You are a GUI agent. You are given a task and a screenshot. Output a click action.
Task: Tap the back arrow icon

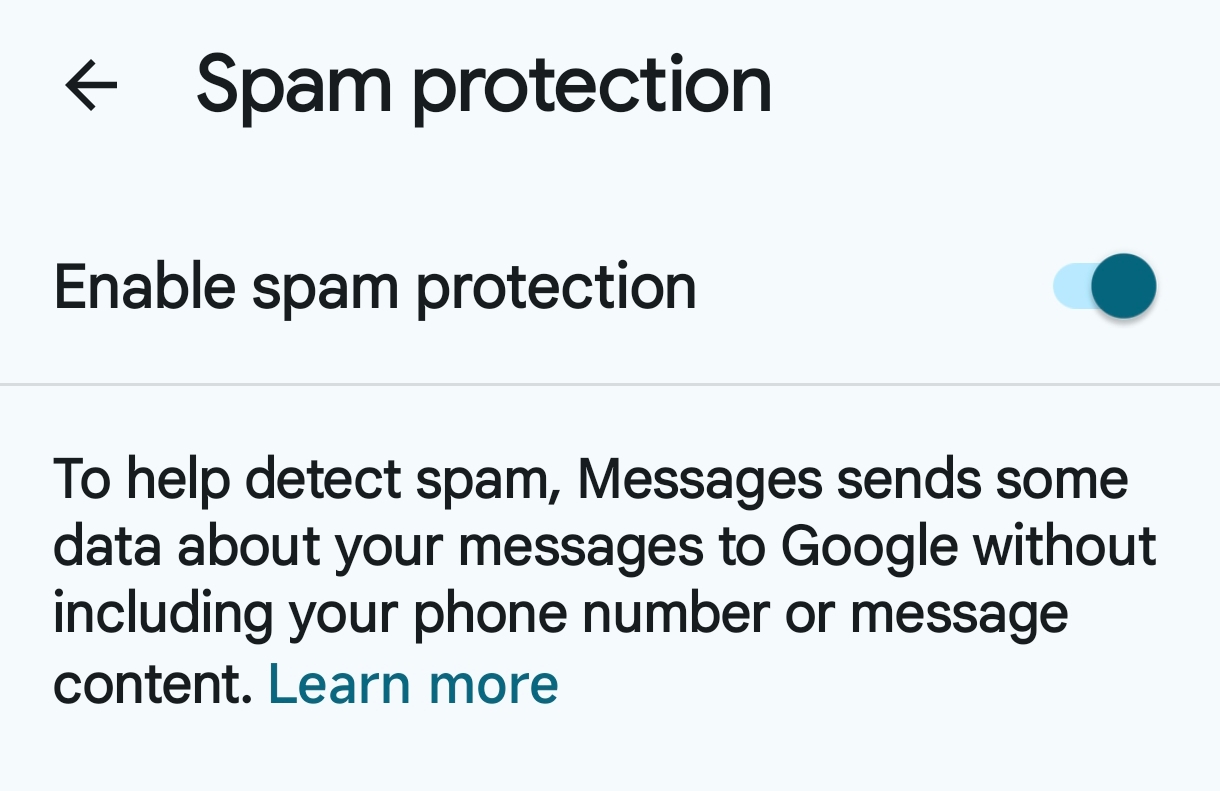[x=91, y=85]
